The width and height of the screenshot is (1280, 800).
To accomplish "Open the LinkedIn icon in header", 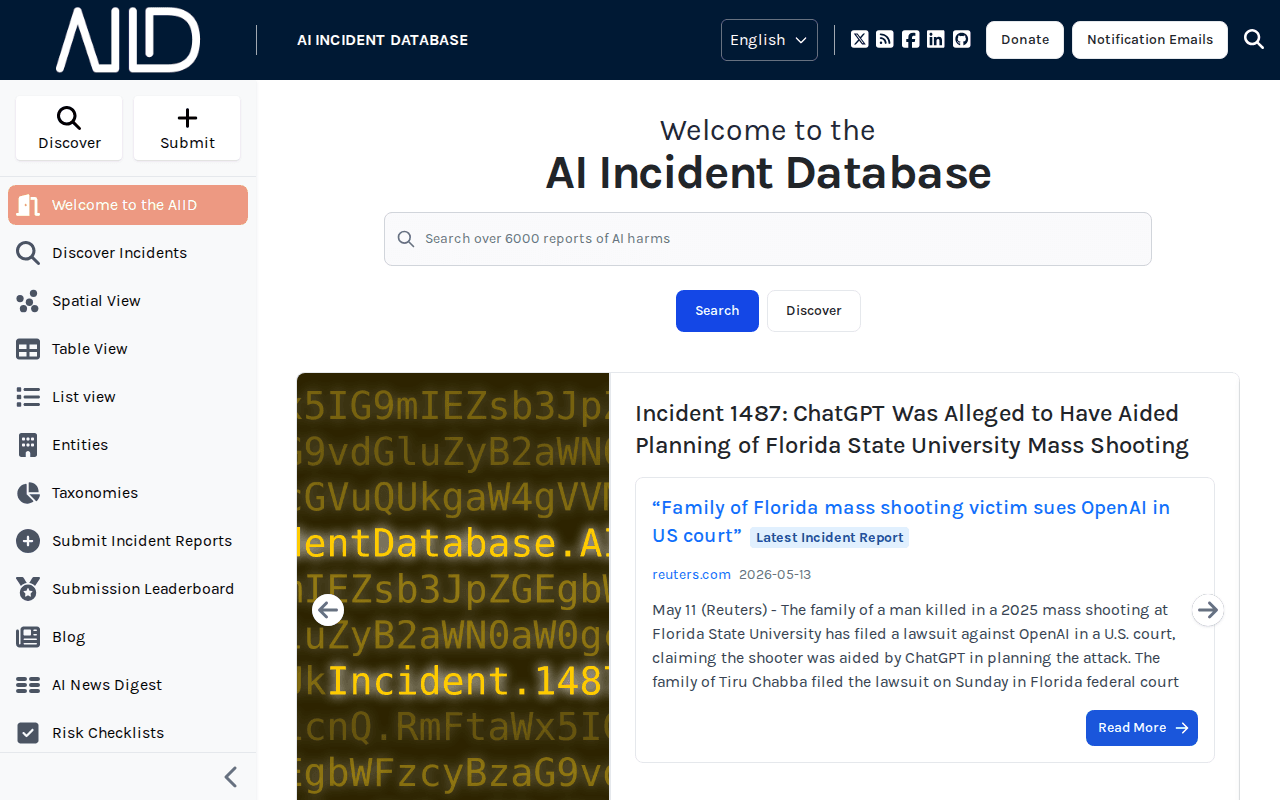I will (936, 39).
